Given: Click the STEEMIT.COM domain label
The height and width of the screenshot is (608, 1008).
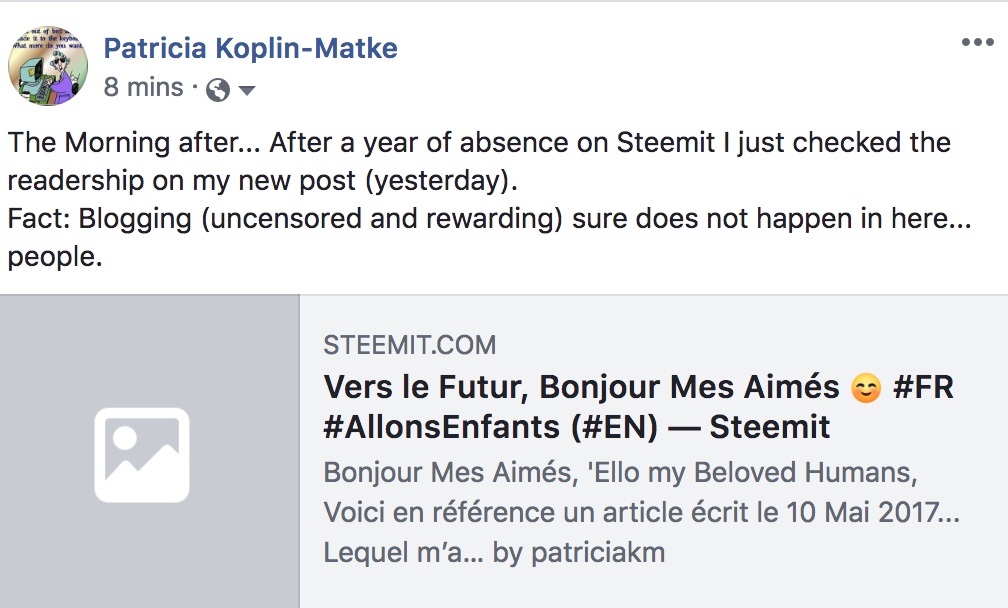Looking at the screenshot, I should [409, 346].
